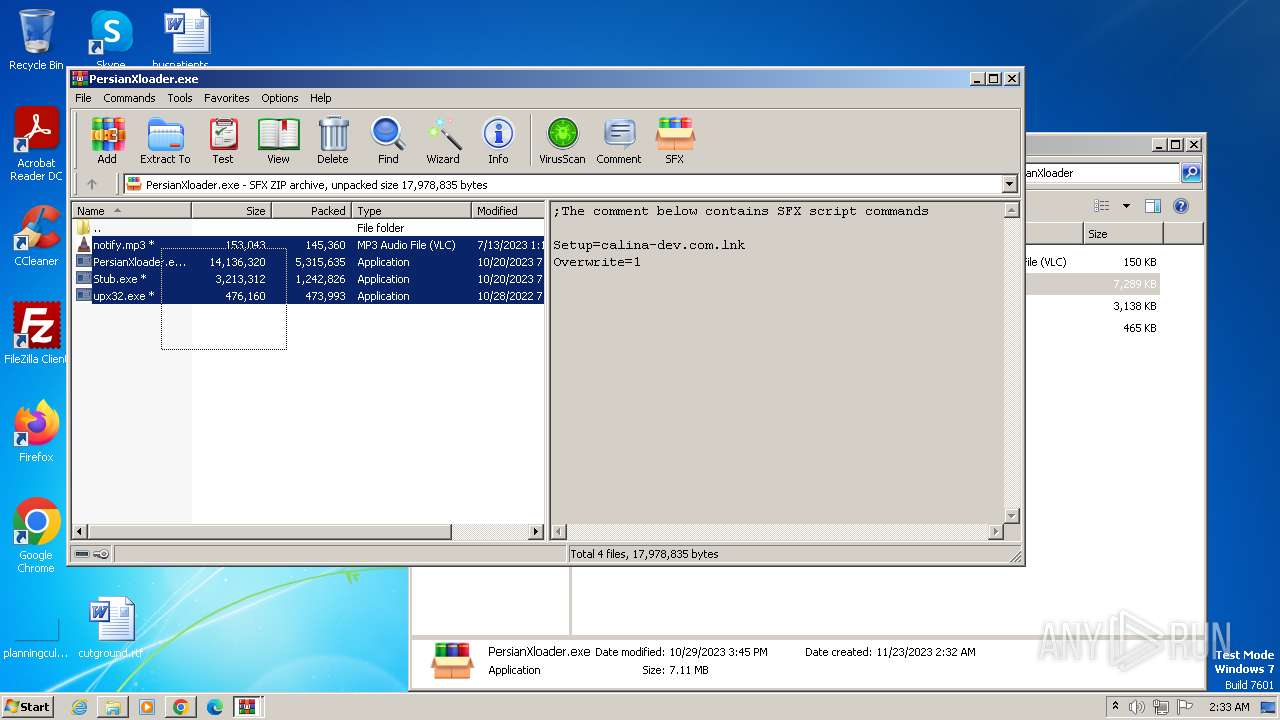
Task: Select notify.mp3 in the file list
Action: (x=308, y=245)
